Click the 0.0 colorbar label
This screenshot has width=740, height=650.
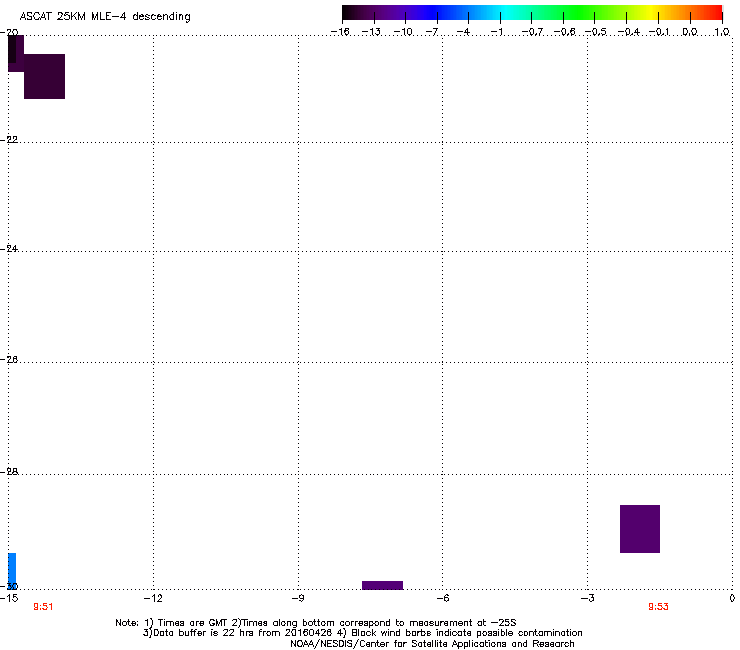tap(690, 32)
